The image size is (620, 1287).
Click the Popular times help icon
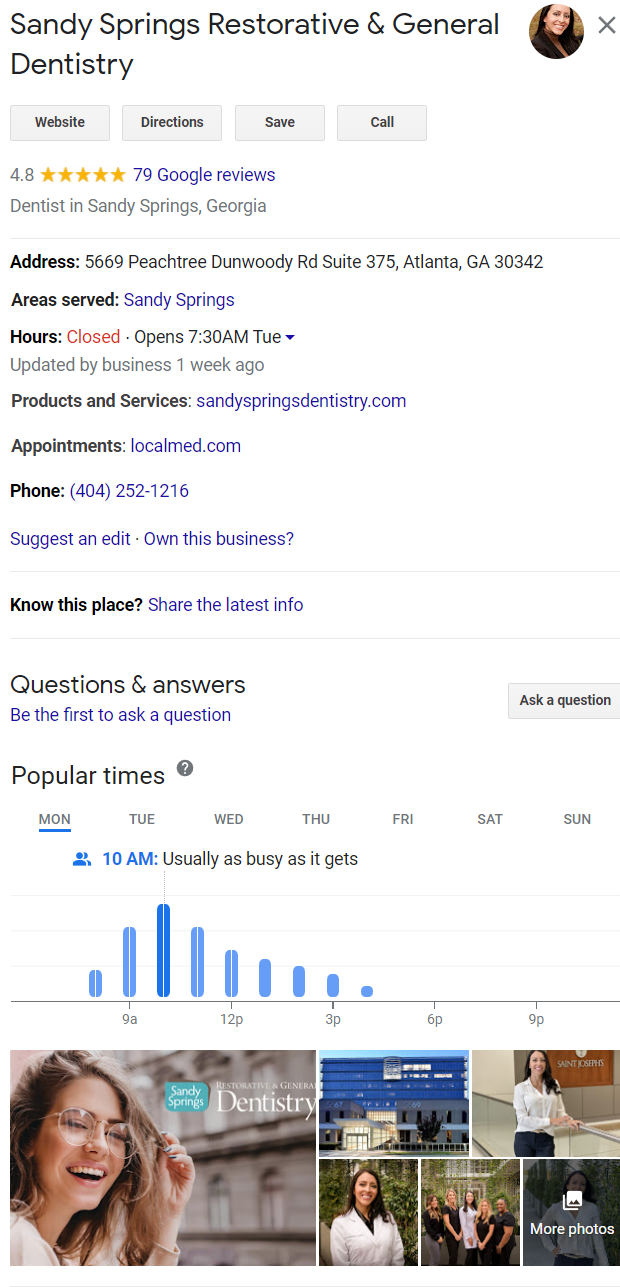(185, 768)
